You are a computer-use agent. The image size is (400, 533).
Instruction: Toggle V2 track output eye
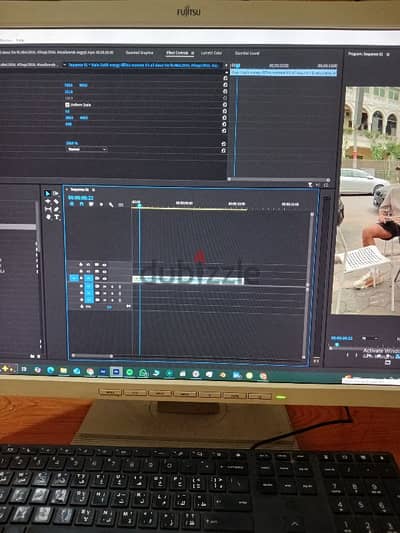pos(104,271)
